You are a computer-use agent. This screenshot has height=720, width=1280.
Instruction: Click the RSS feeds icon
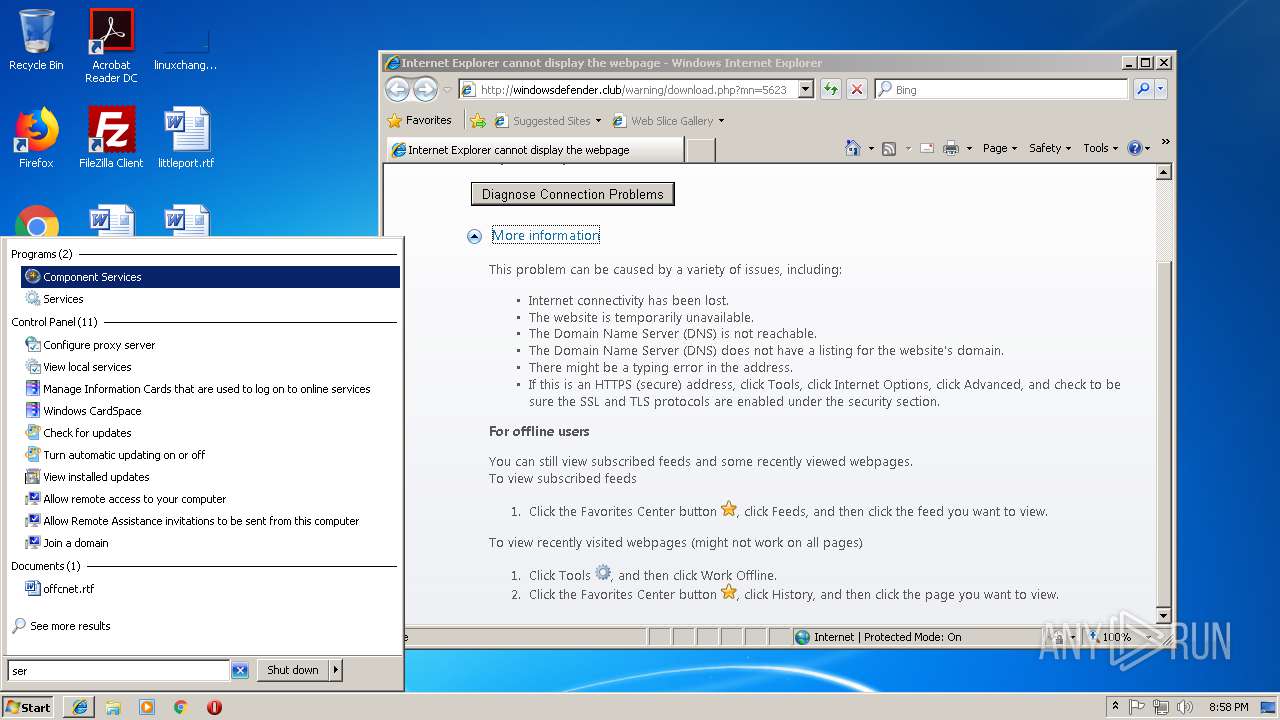[x=888, y=148]
